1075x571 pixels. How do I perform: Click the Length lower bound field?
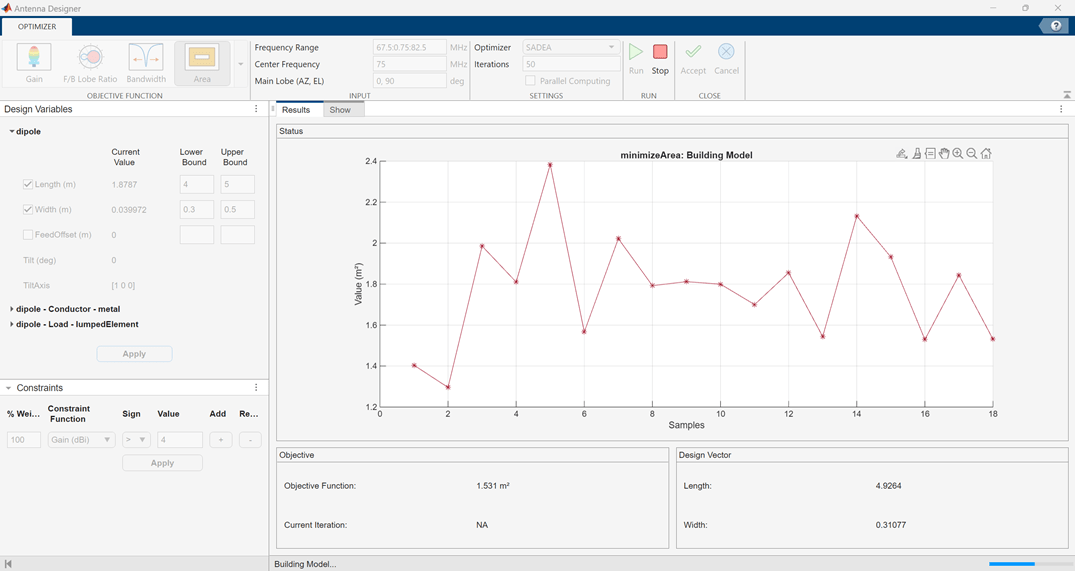click(x=196, y=185)
